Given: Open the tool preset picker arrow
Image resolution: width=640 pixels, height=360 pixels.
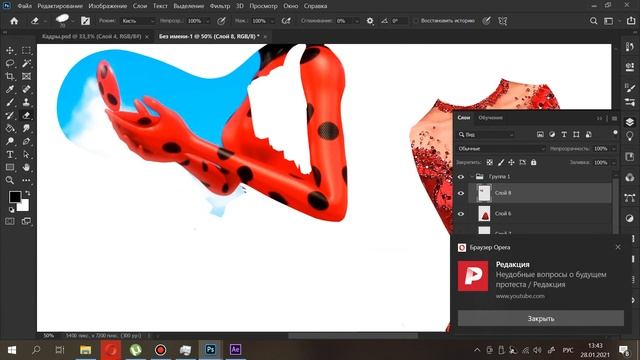Looking at the screenshot, I should pyautogui.click(x=45, y=21).
